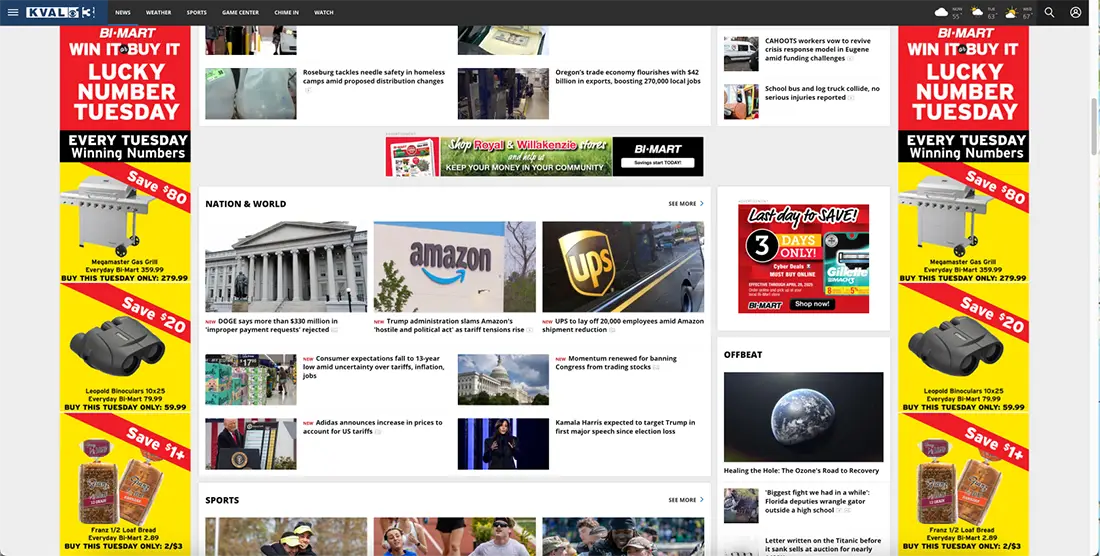Click the school bus crash thumbnail

click(x=741, y=102)
